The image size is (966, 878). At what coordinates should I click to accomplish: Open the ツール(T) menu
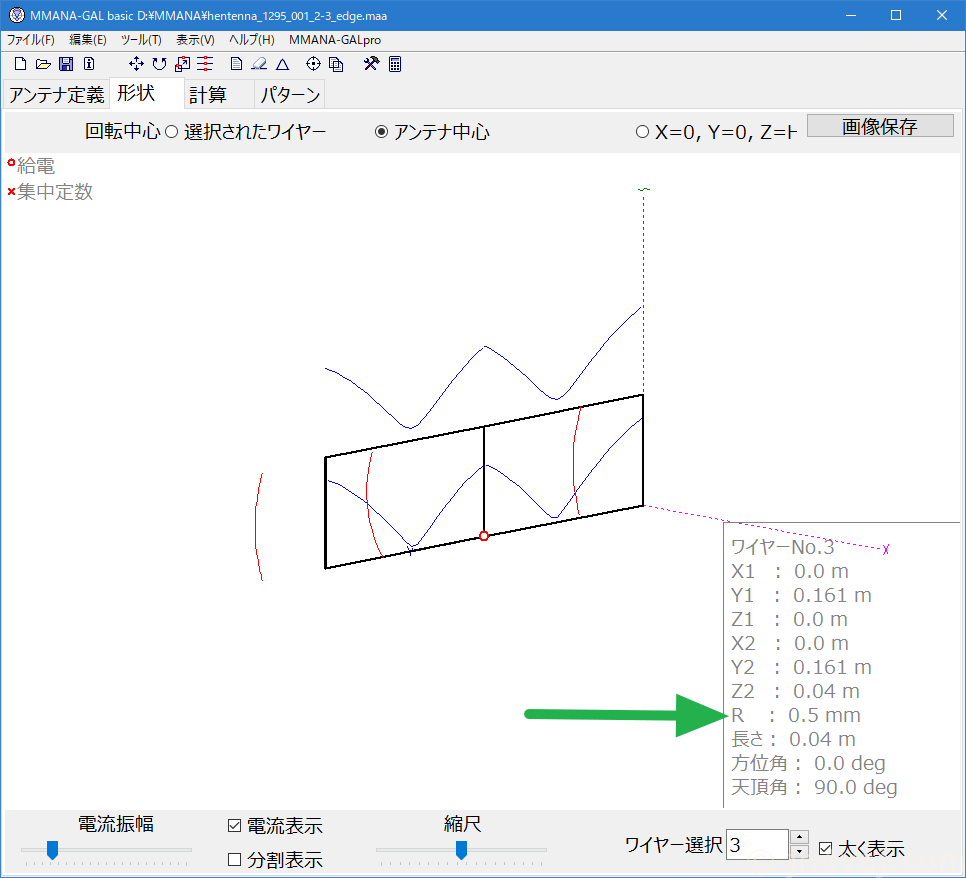[141, 40]
